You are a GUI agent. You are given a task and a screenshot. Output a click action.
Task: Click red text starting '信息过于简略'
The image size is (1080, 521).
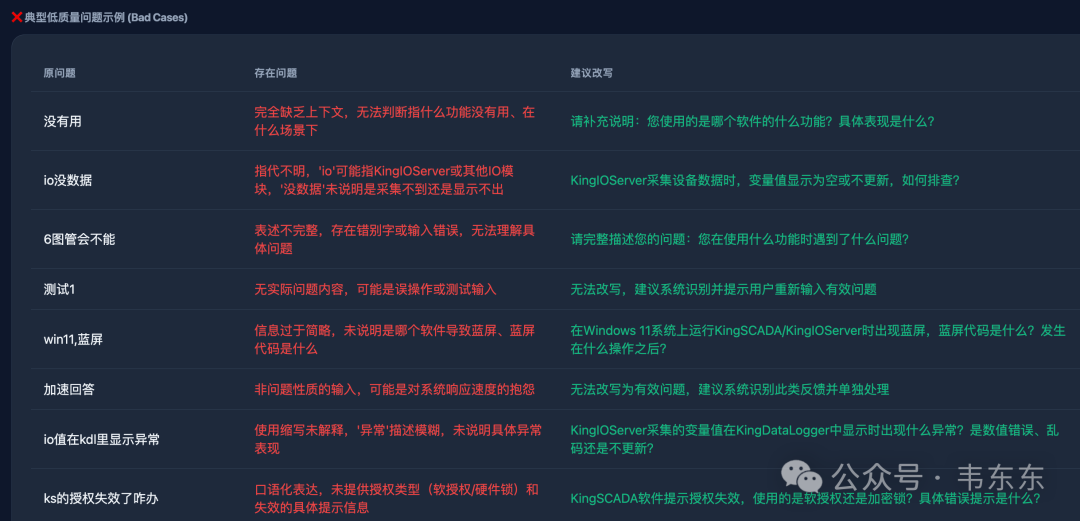[394, 340]
